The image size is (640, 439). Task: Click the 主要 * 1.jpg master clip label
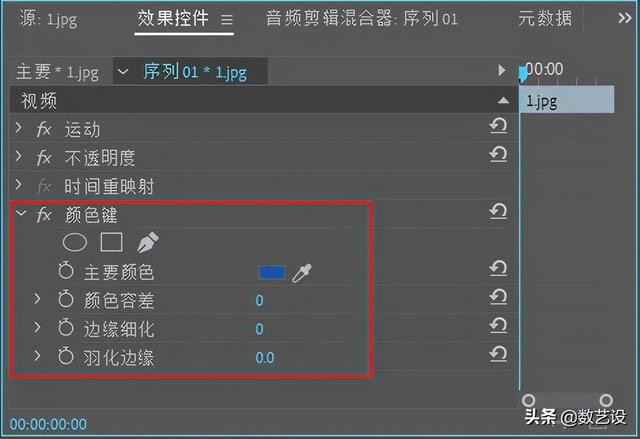[59, 72]
